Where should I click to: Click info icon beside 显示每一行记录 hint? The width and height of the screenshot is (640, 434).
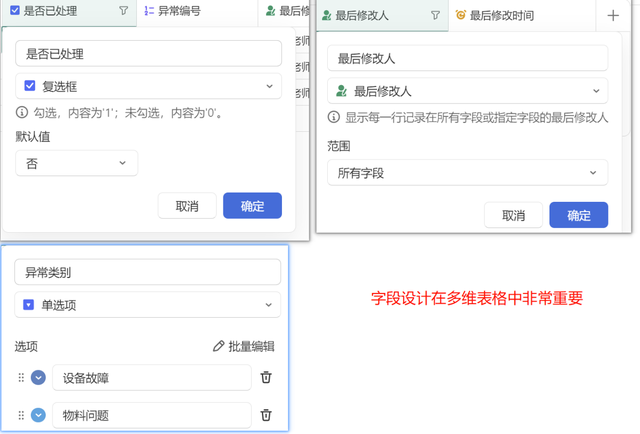[x=333, y=117]
